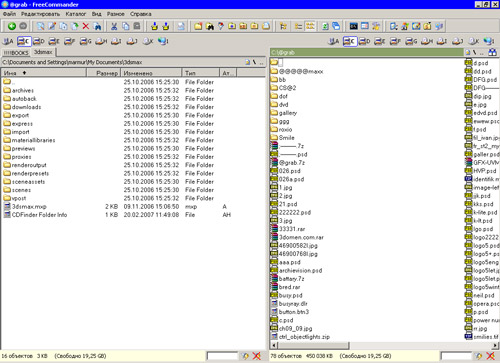500x363 pixels.
Task: Open the DOS prompt console icon
Action: click(x=354, y=26)
